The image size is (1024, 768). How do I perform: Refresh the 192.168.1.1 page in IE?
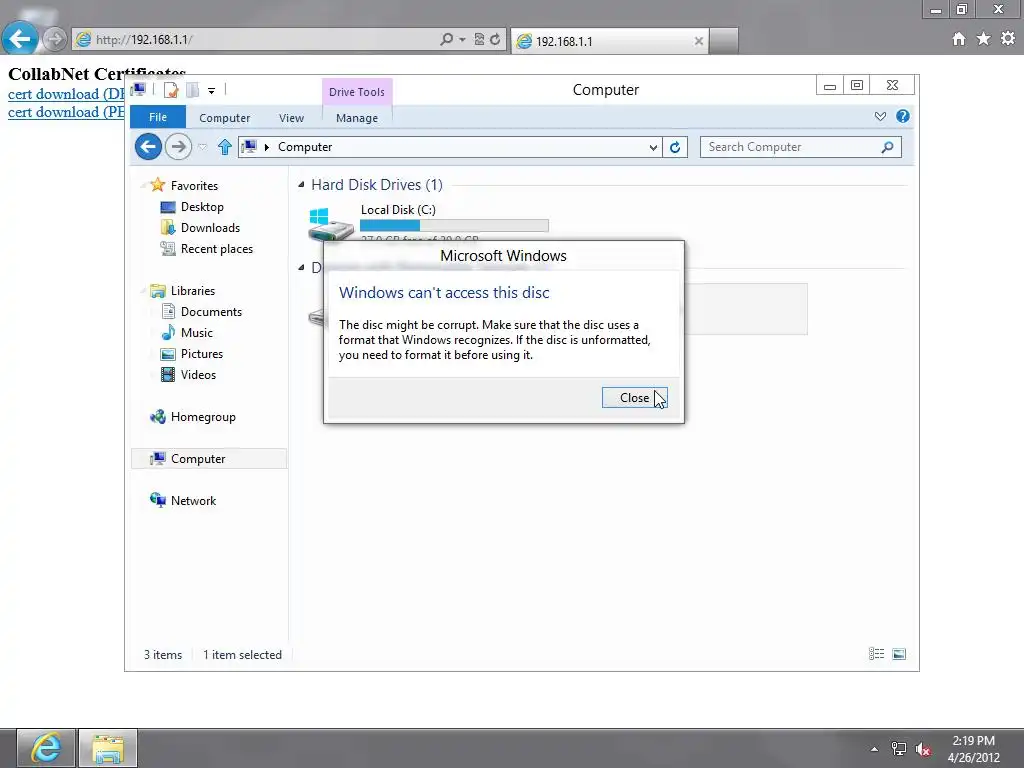495,39
